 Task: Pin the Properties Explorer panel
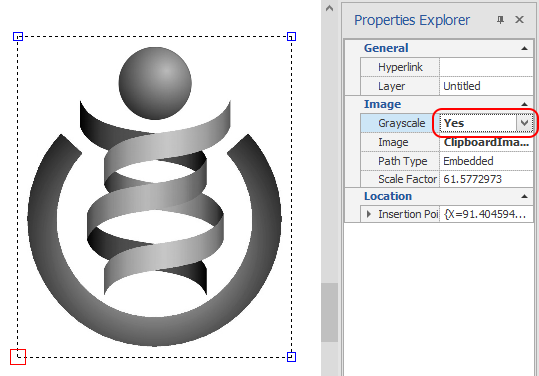pos(500,20)
